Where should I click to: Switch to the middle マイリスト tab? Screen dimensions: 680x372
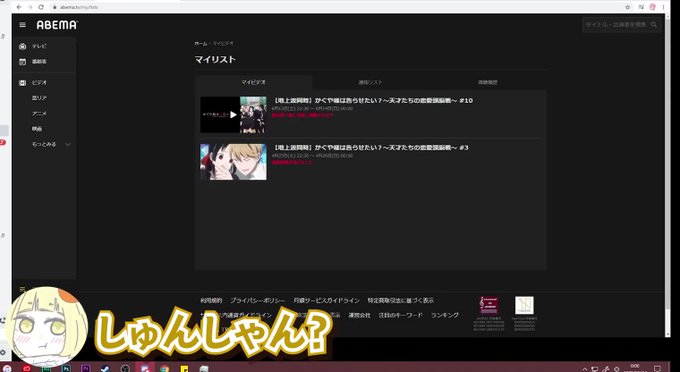(370, 82)
